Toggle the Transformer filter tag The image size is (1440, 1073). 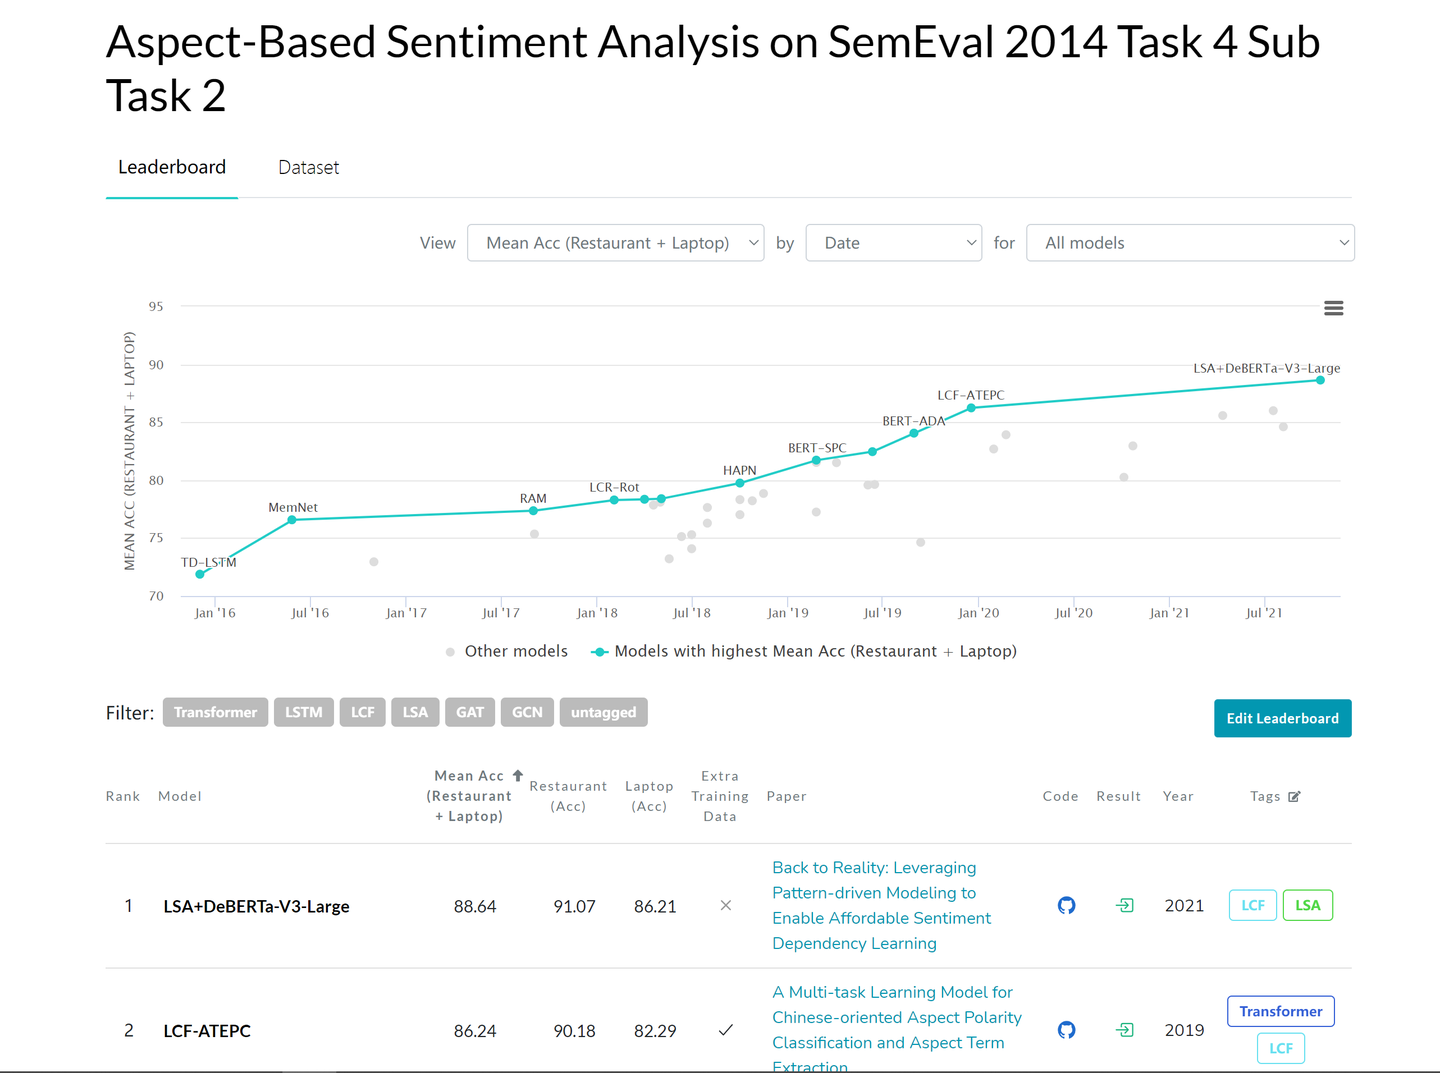coord(215,712)
